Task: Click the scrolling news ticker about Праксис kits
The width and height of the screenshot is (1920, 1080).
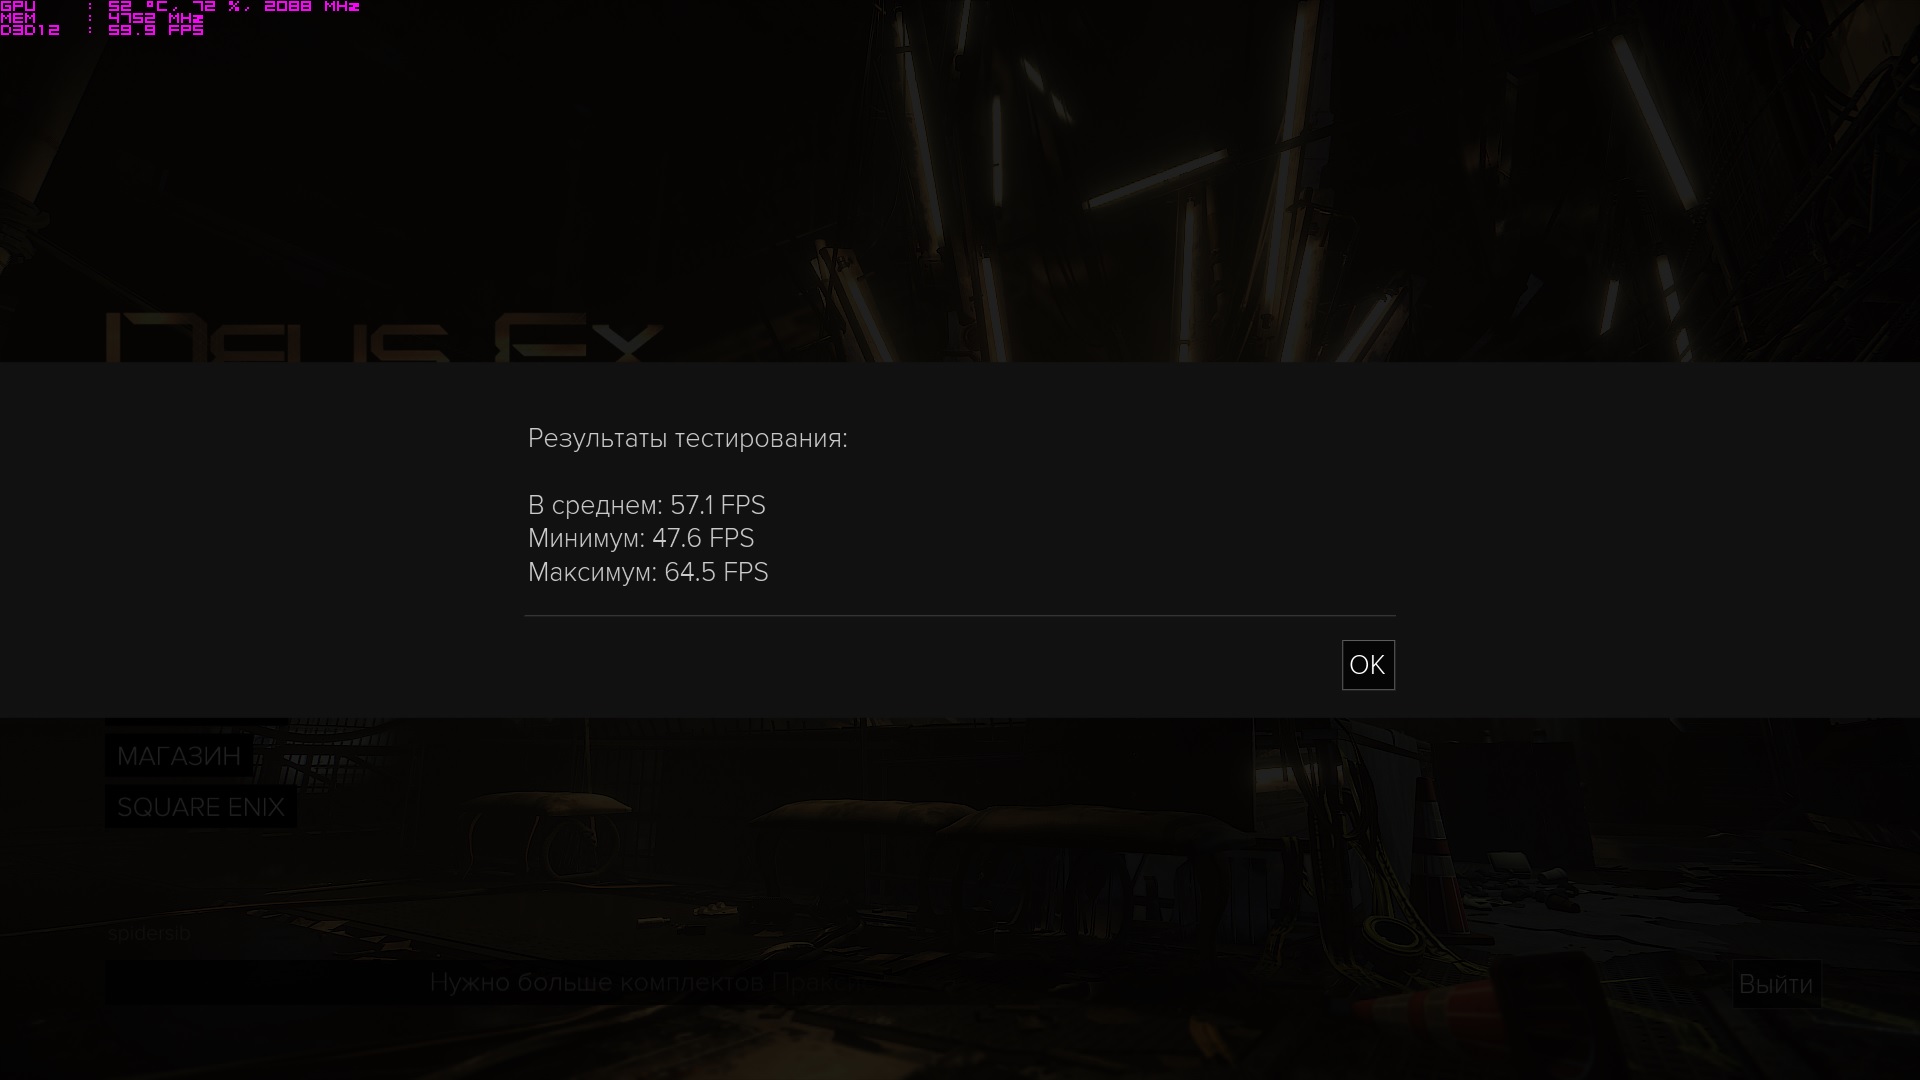Action: 650,983
